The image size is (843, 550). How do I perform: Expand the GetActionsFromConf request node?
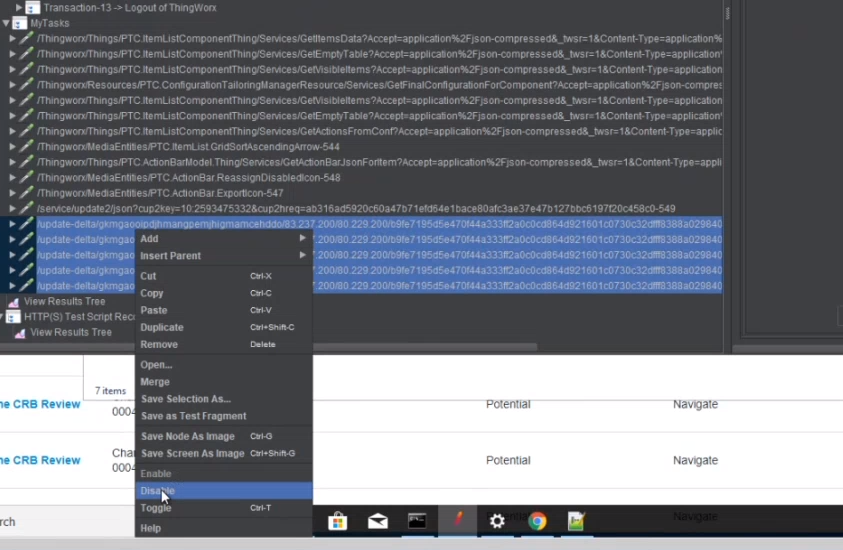pos(12,131)
